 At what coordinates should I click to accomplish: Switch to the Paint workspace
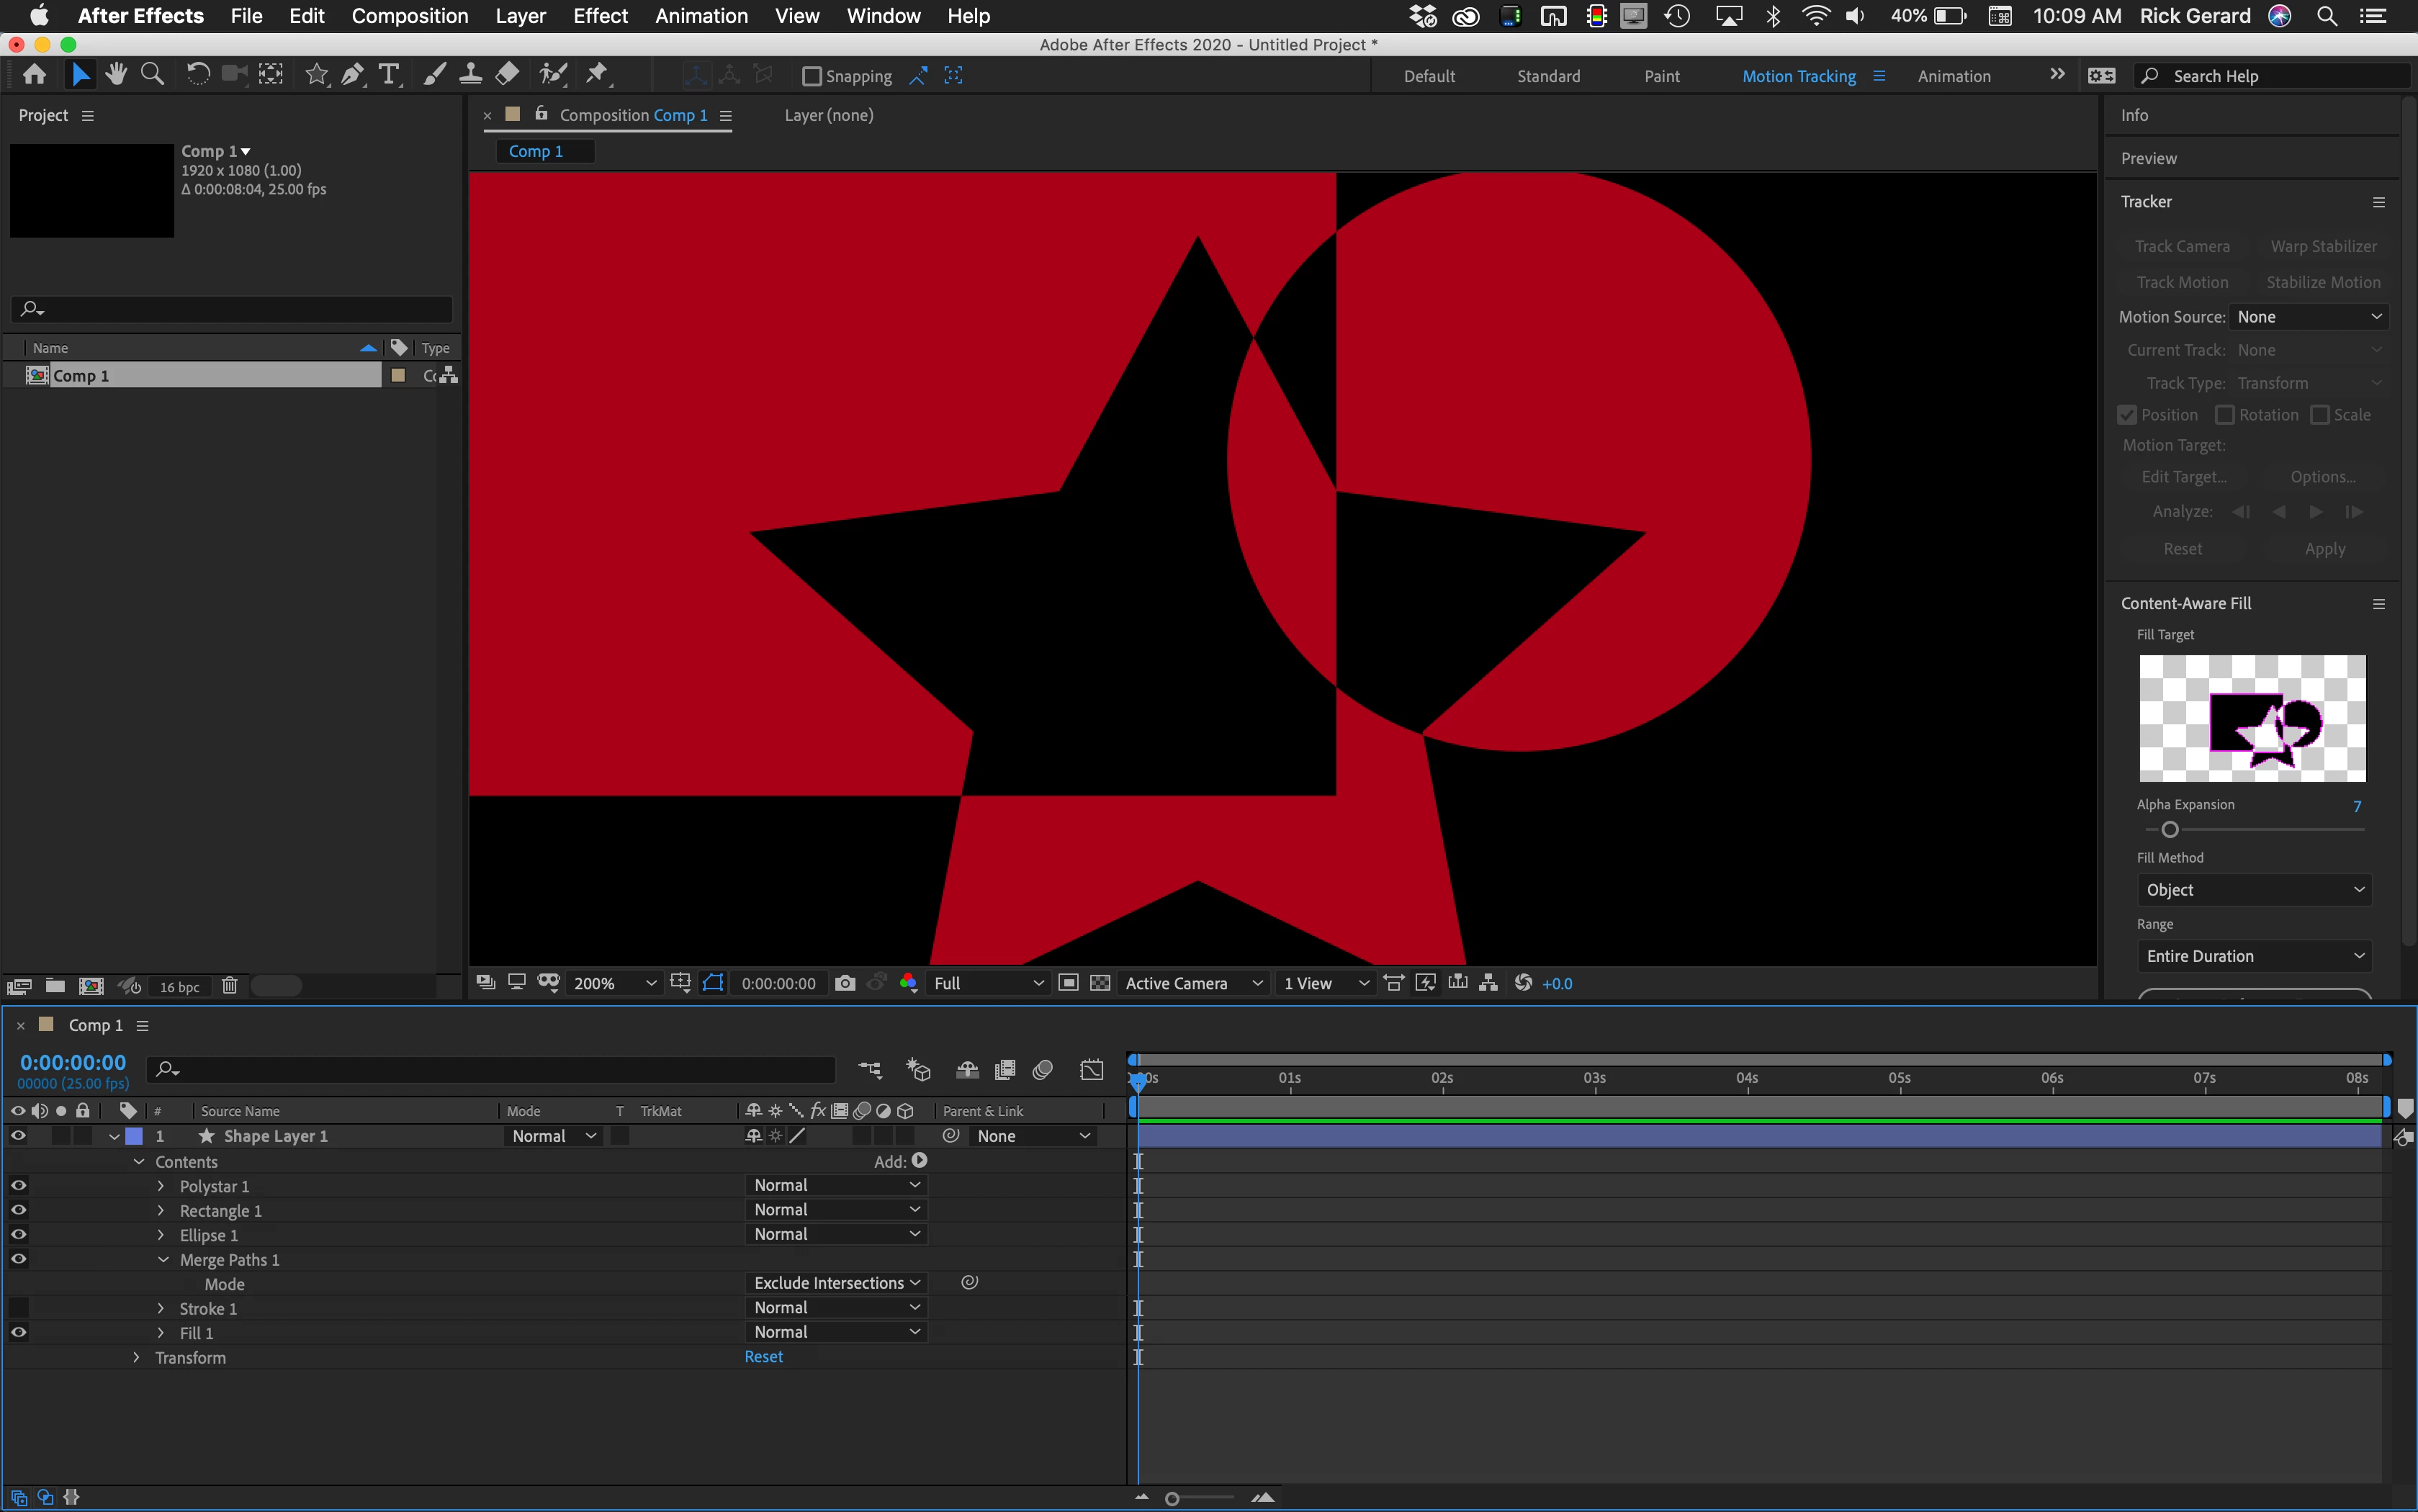click(x=1661, y=76)
